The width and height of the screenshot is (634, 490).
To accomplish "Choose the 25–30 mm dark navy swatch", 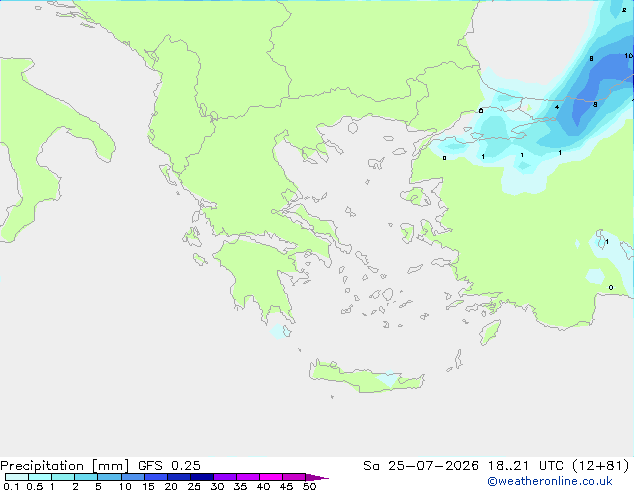I will pos(202,477).
